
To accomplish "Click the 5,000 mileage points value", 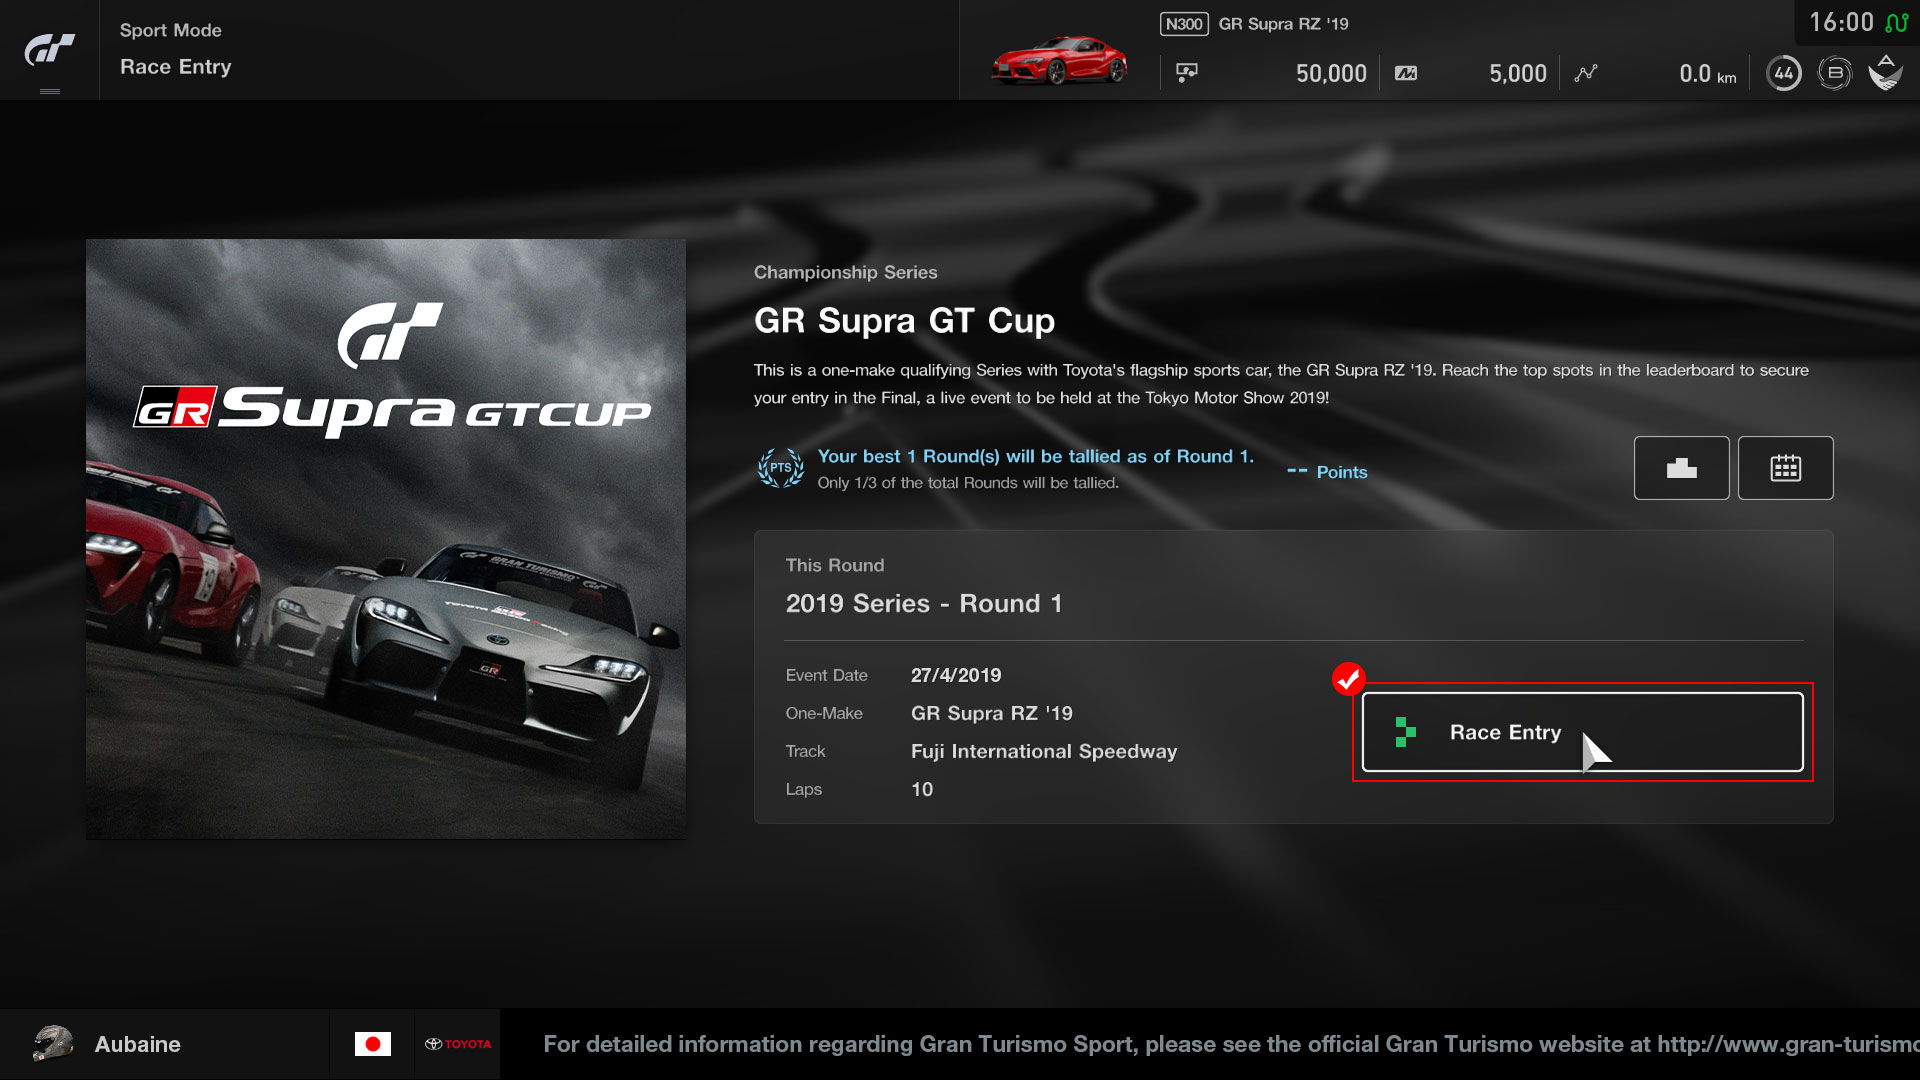I will click(1518, 73).
